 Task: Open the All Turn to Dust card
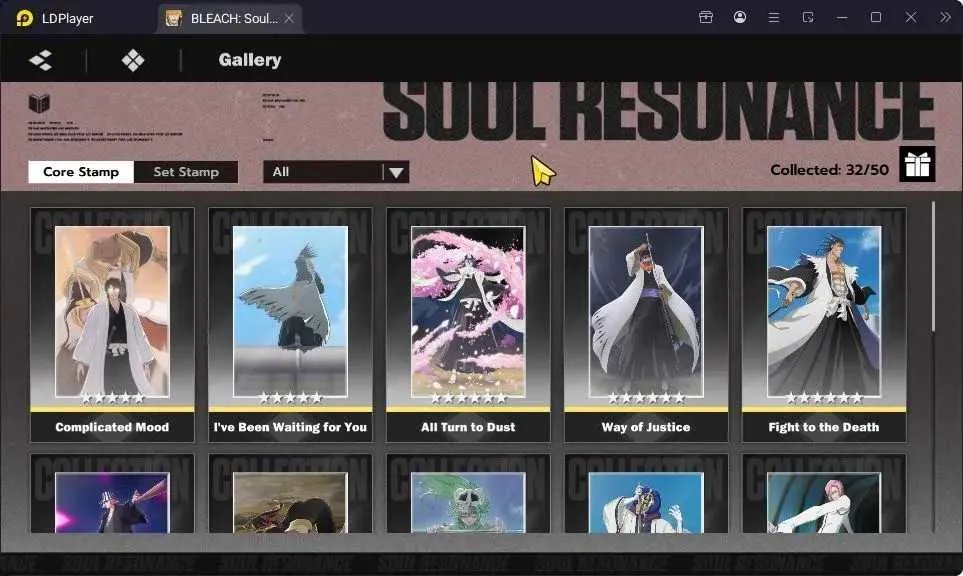(x=468, y=325)
